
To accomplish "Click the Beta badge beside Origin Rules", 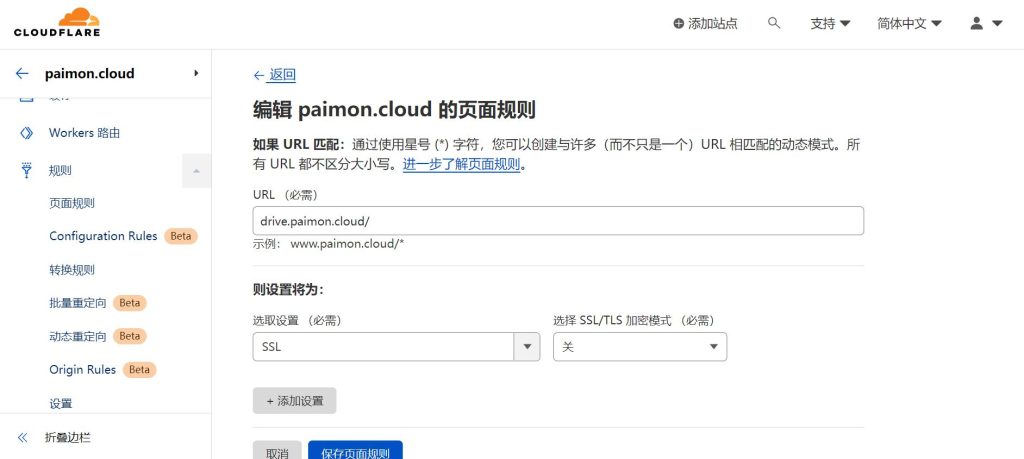I will click(139, 370).
